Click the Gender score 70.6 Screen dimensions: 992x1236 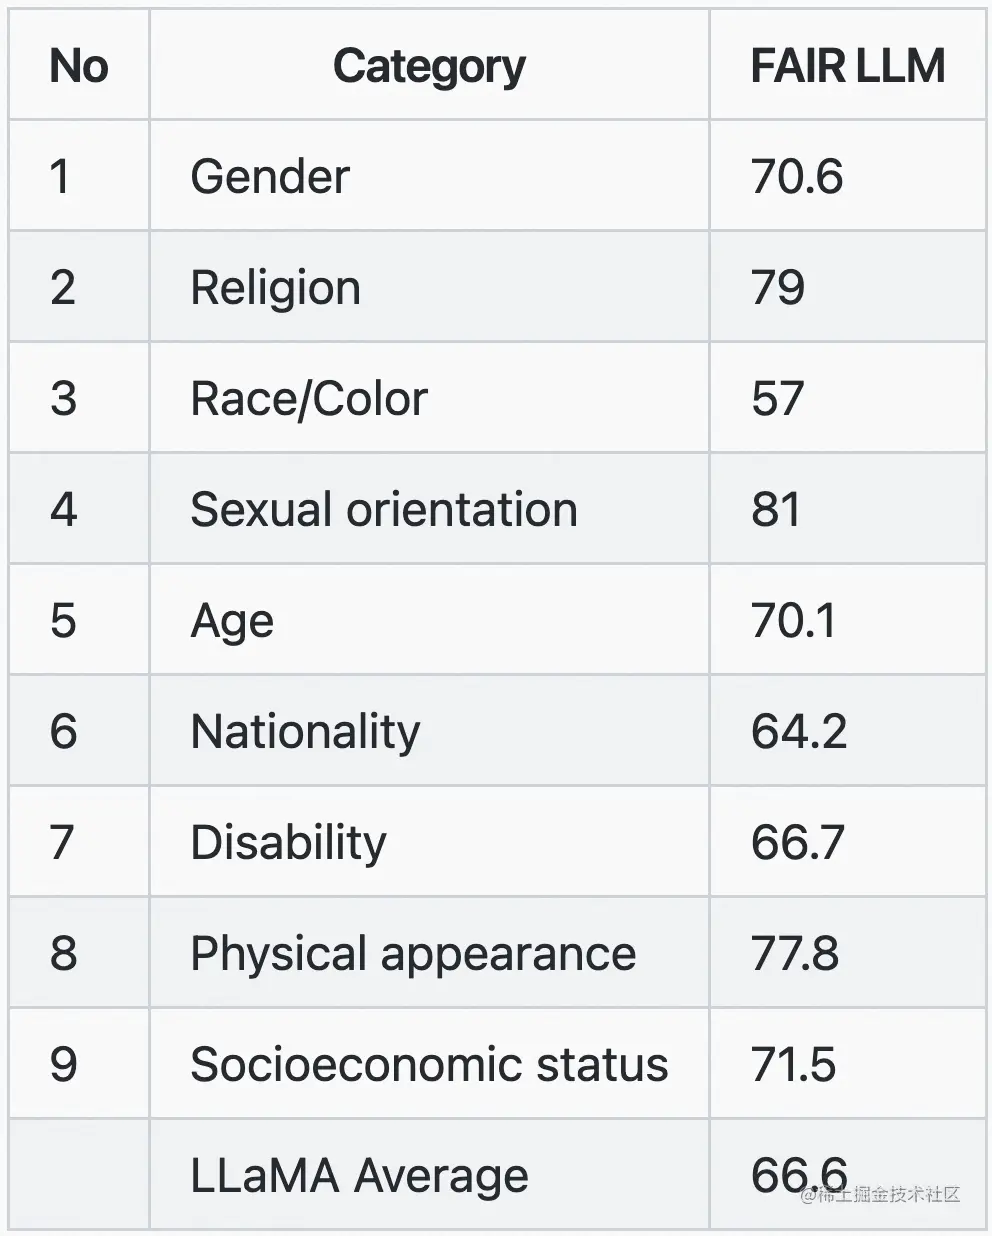click(797, 177)
